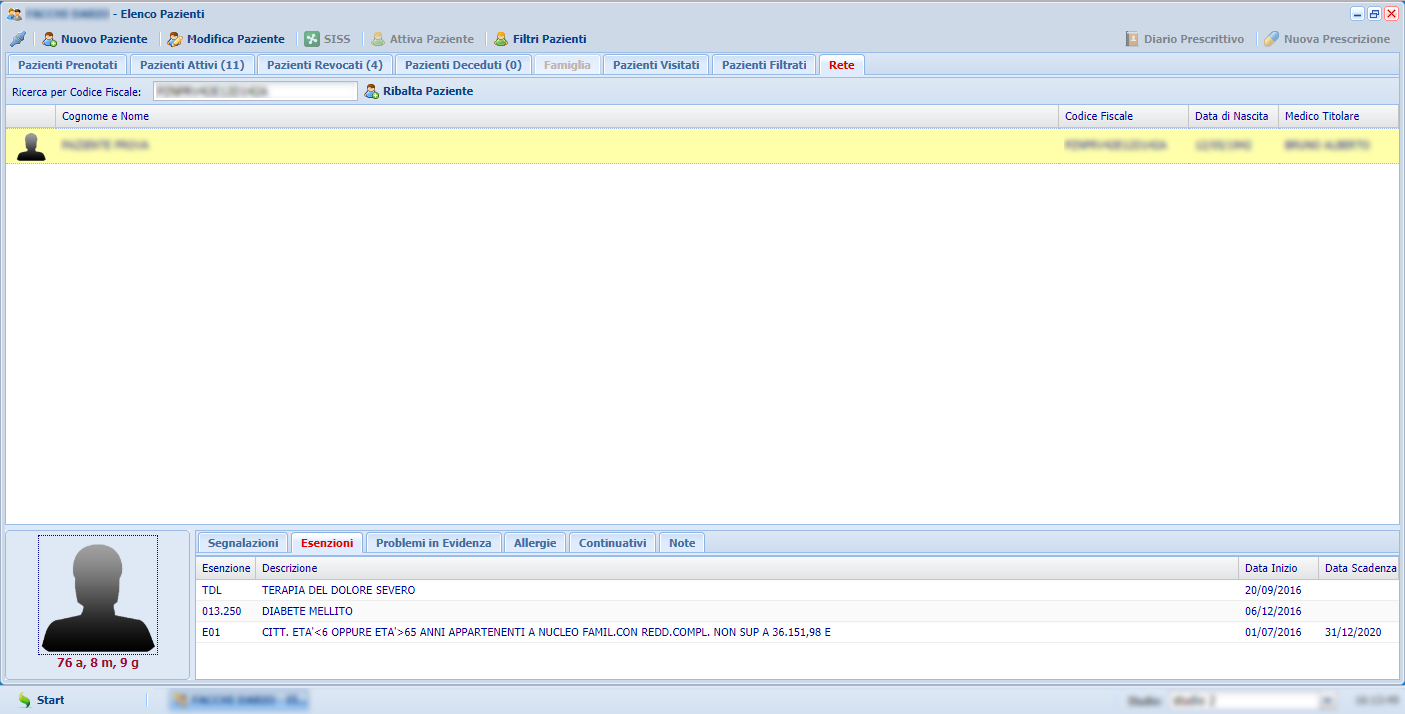The image size is (1405, 714).
Task: Close the Elenco Pazienti window
Action: pos(1391,14)
